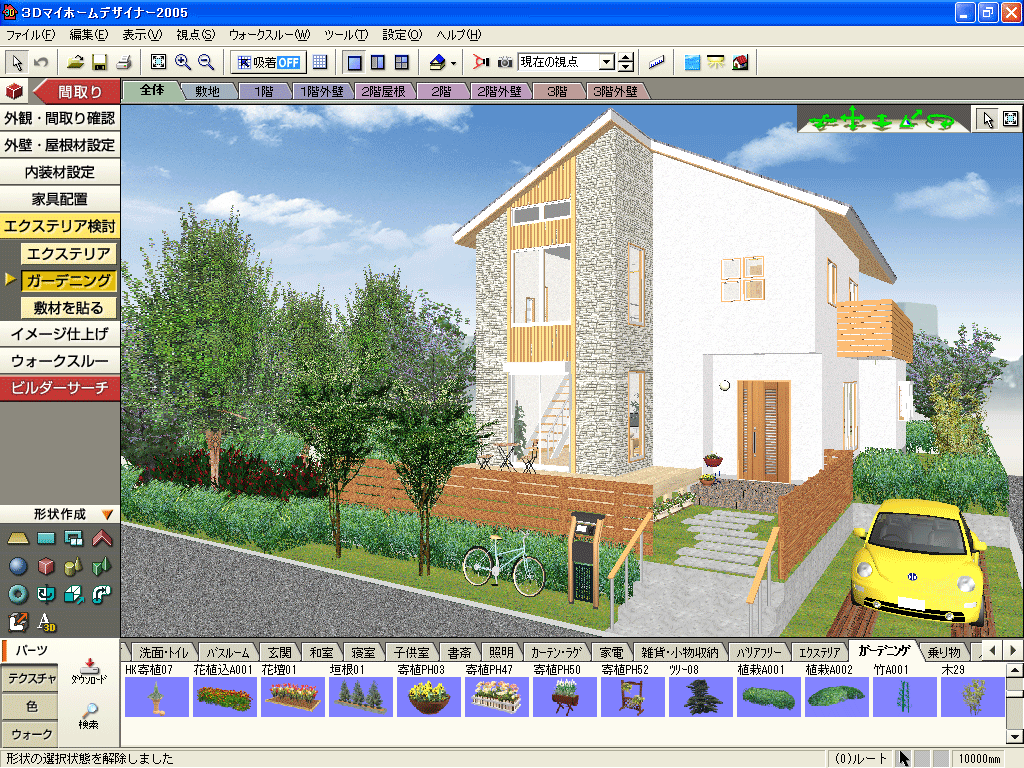Switch to the 2階屋根 tab

[x=381, y=92]
